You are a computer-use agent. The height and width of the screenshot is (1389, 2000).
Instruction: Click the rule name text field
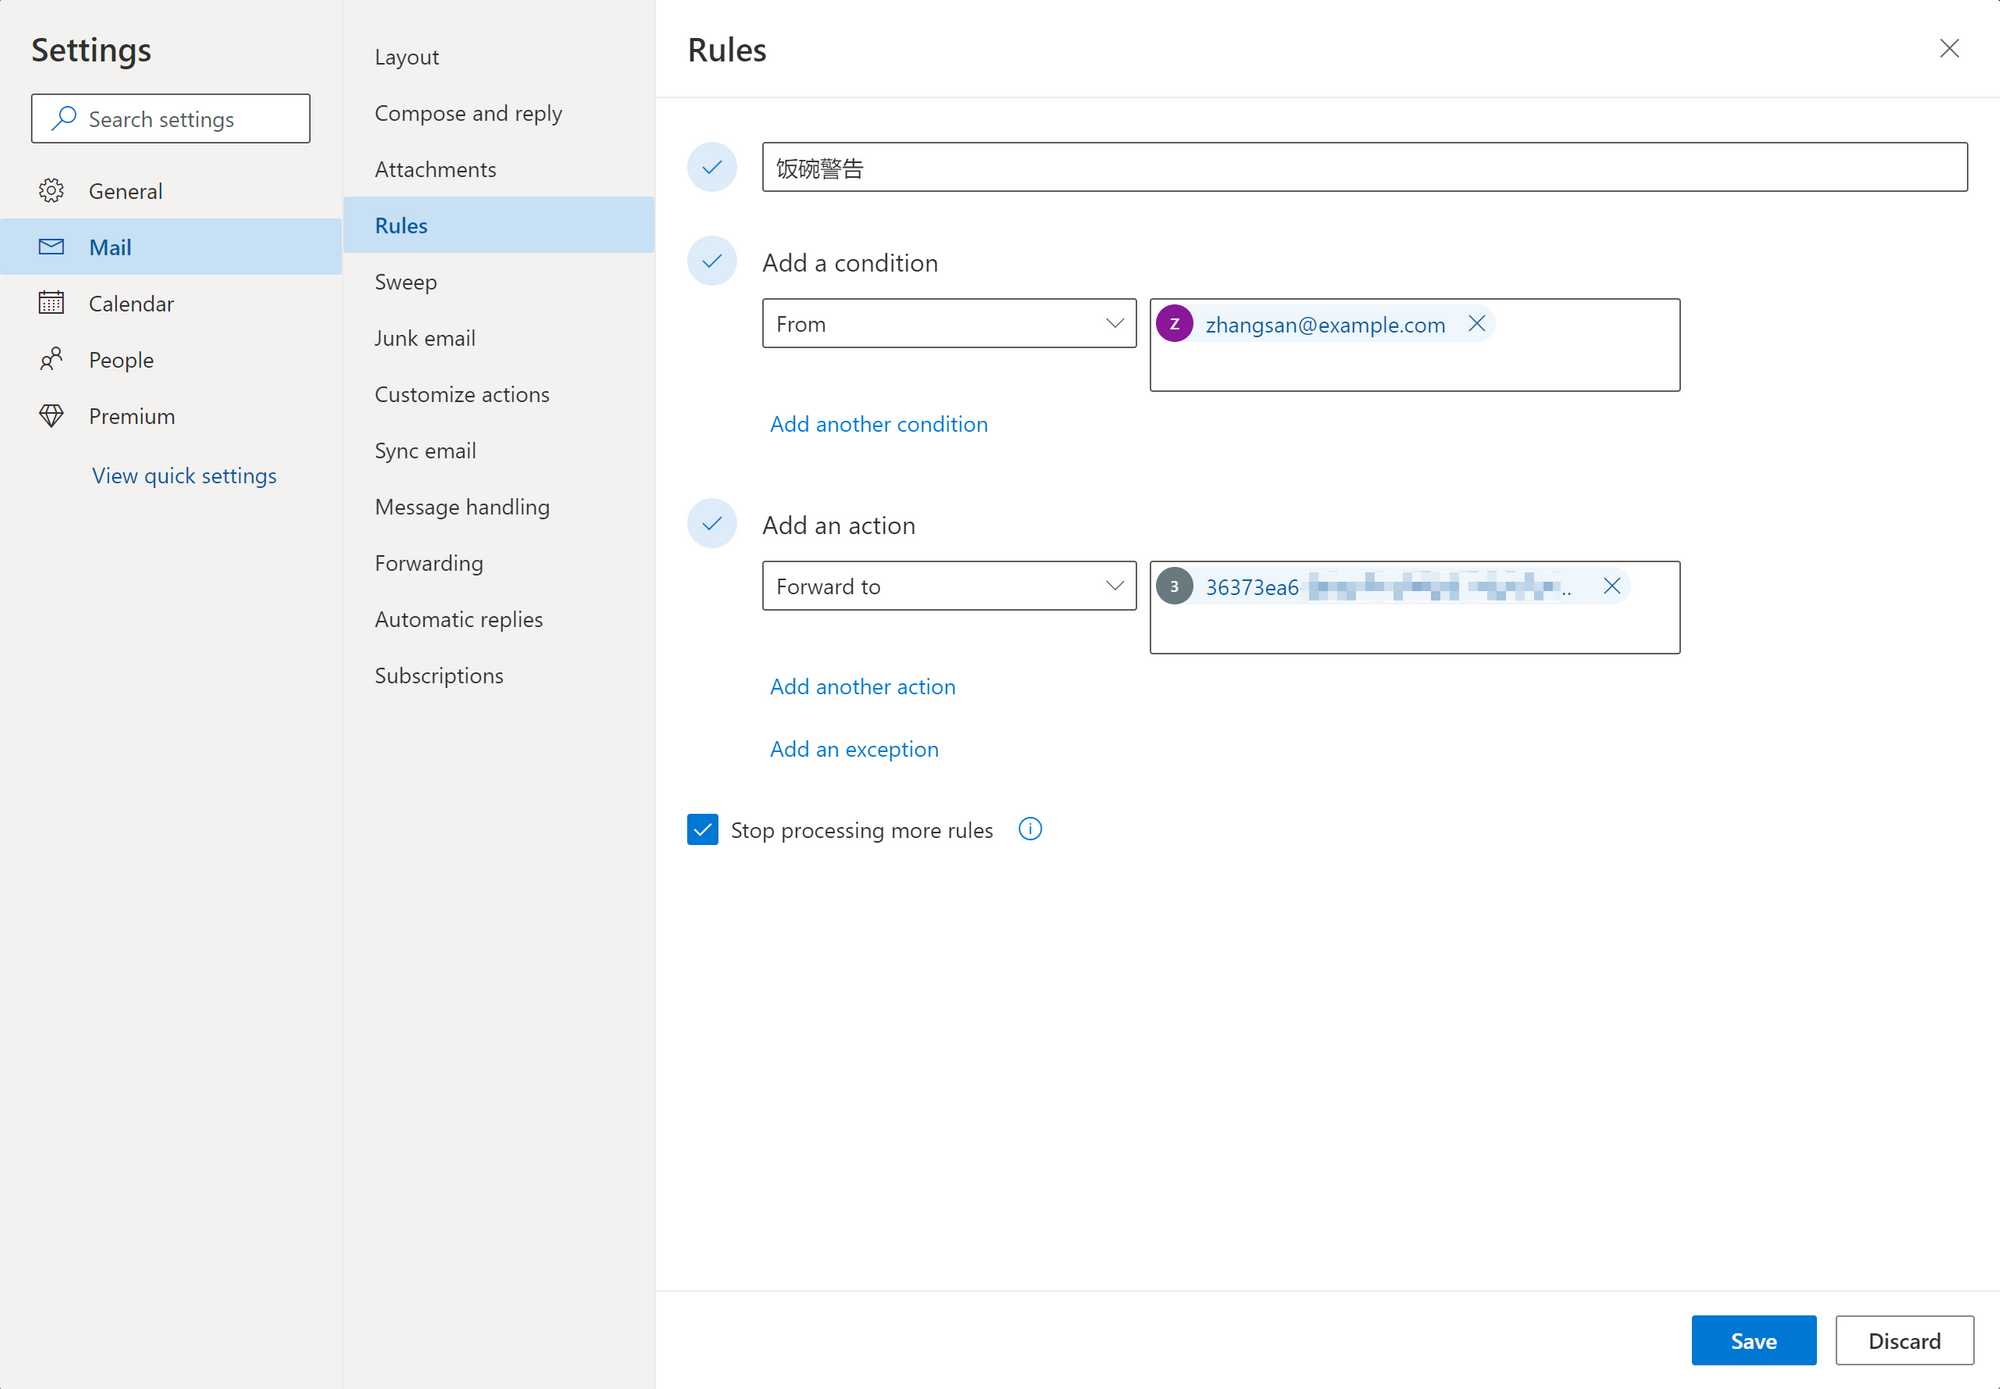click(x=1365, y=167)
